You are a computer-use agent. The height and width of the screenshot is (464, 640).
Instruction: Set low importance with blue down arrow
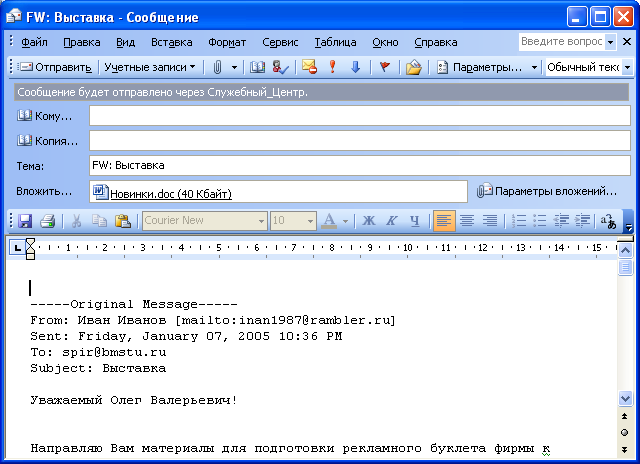[356, 67]
